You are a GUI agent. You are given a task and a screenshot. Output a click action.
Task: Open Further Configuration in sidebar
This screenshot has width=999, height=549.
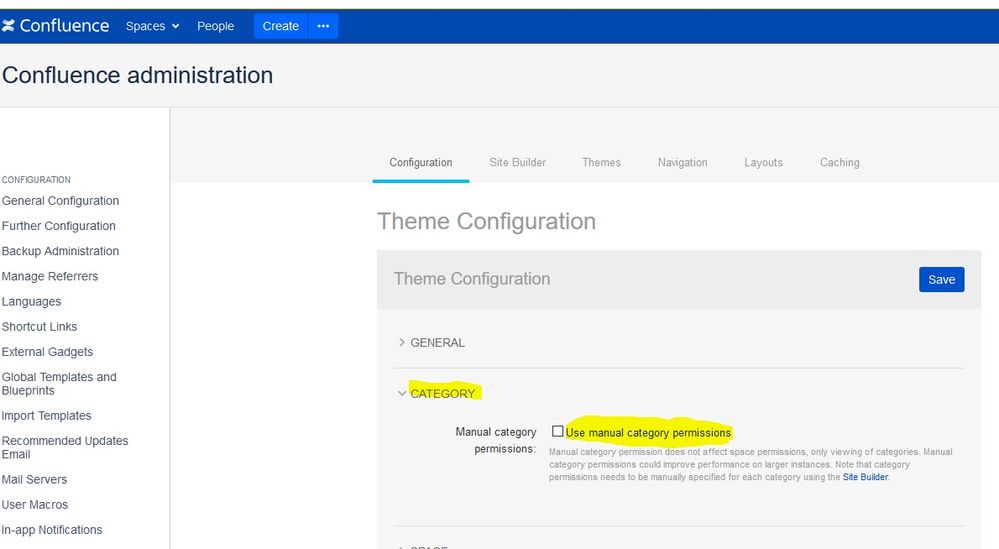(59, 226)
